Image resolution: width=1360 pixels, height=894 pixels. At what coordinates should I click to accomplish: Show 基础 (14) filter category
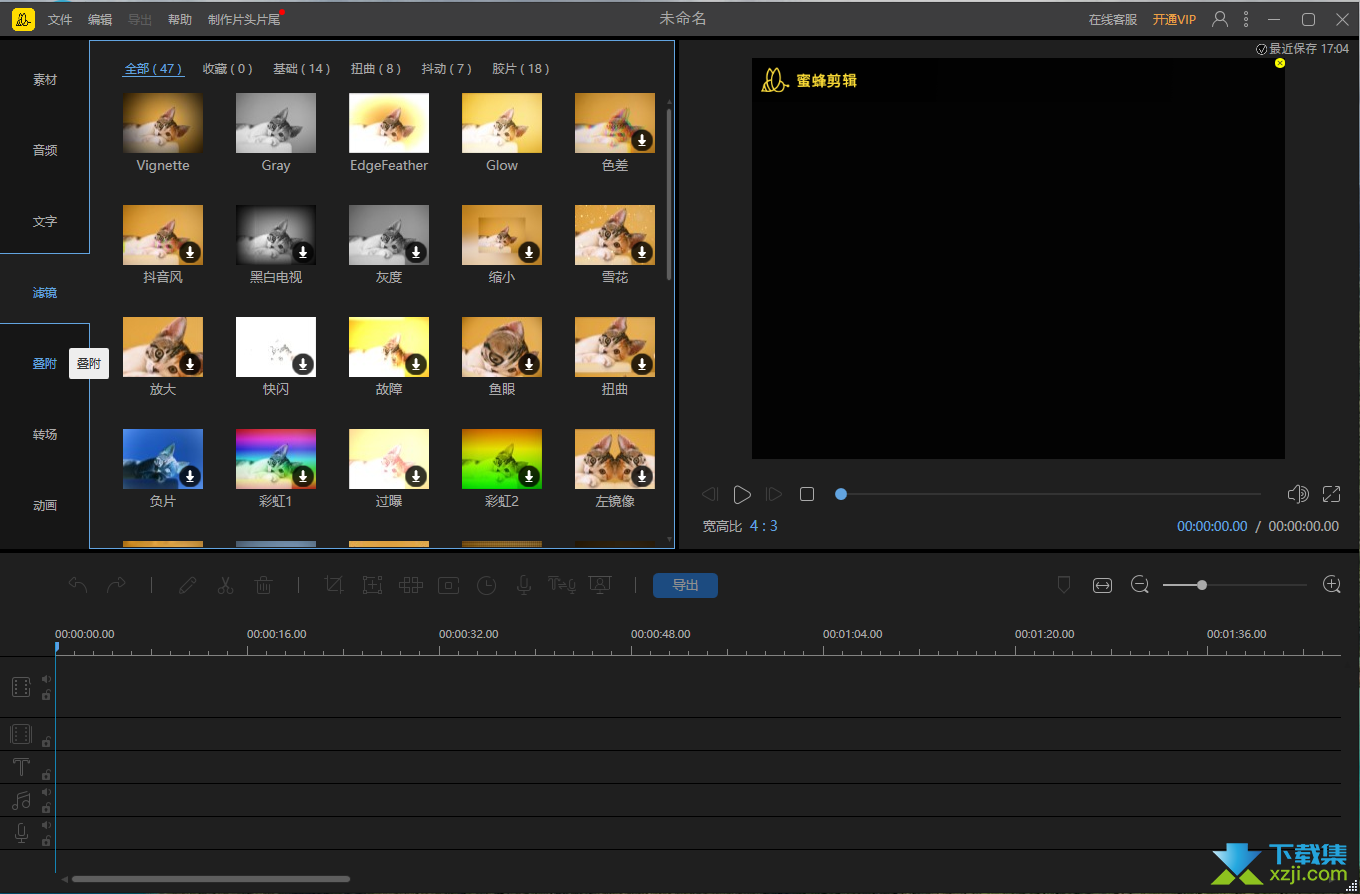coord(302,69)
